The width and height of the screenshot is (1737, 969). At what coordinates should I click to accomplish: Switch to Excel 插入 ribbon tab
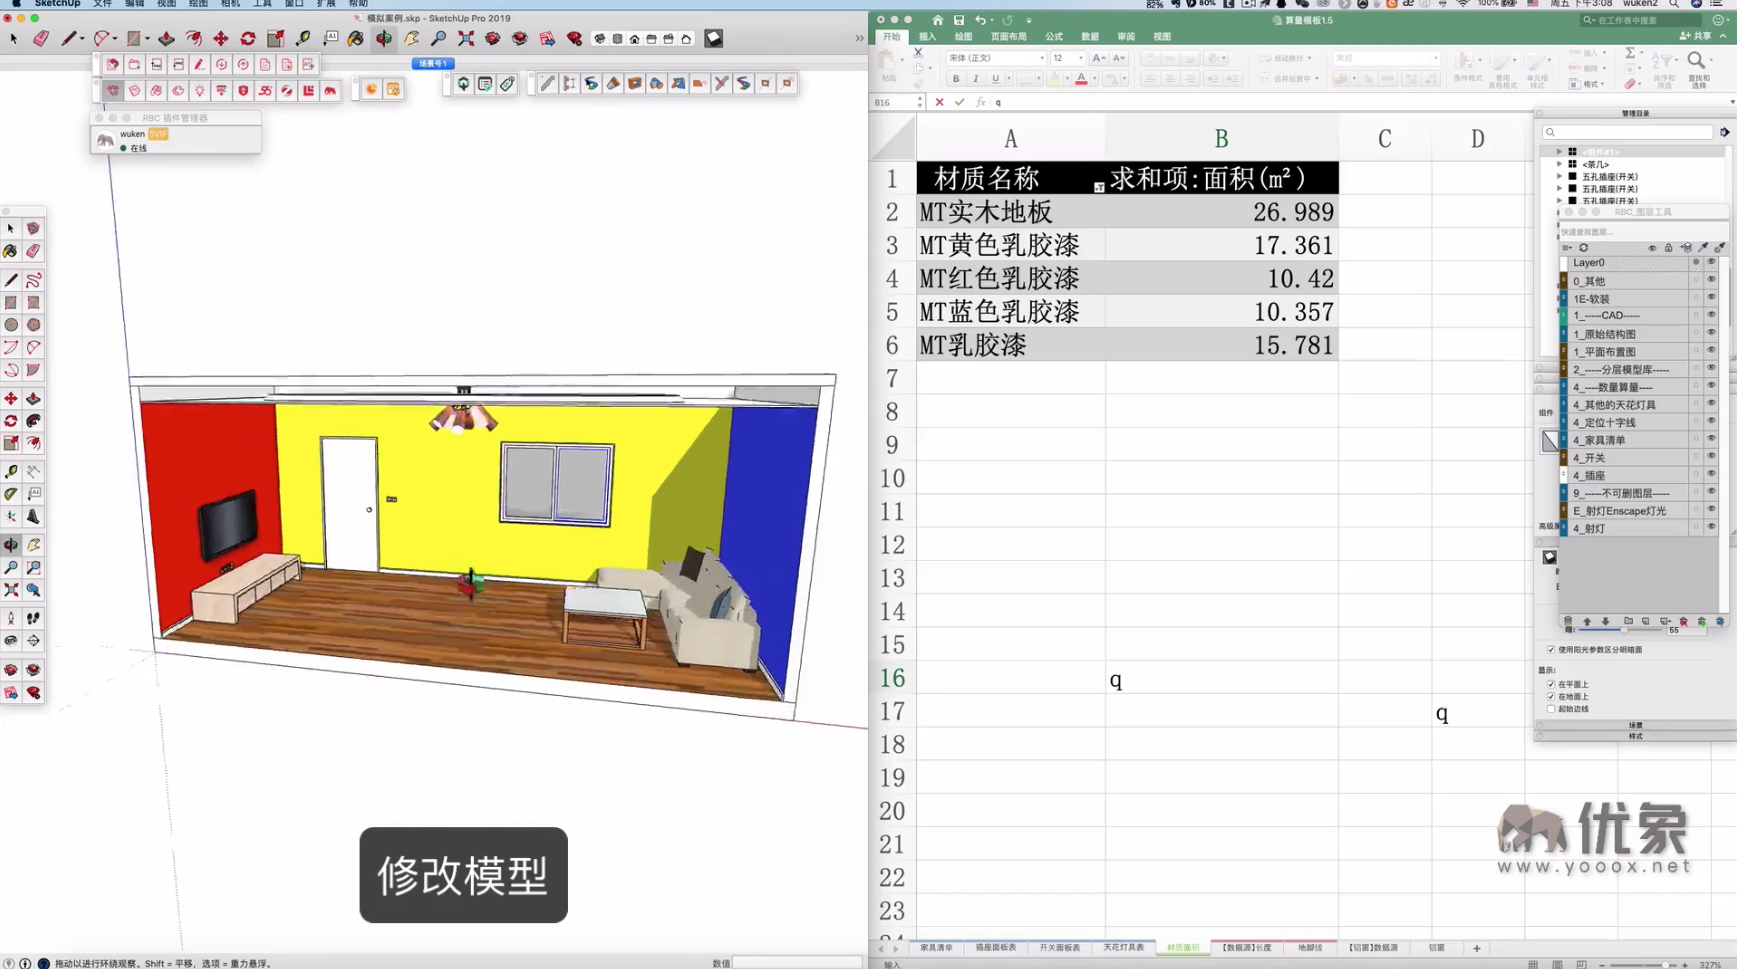point(927,37)
